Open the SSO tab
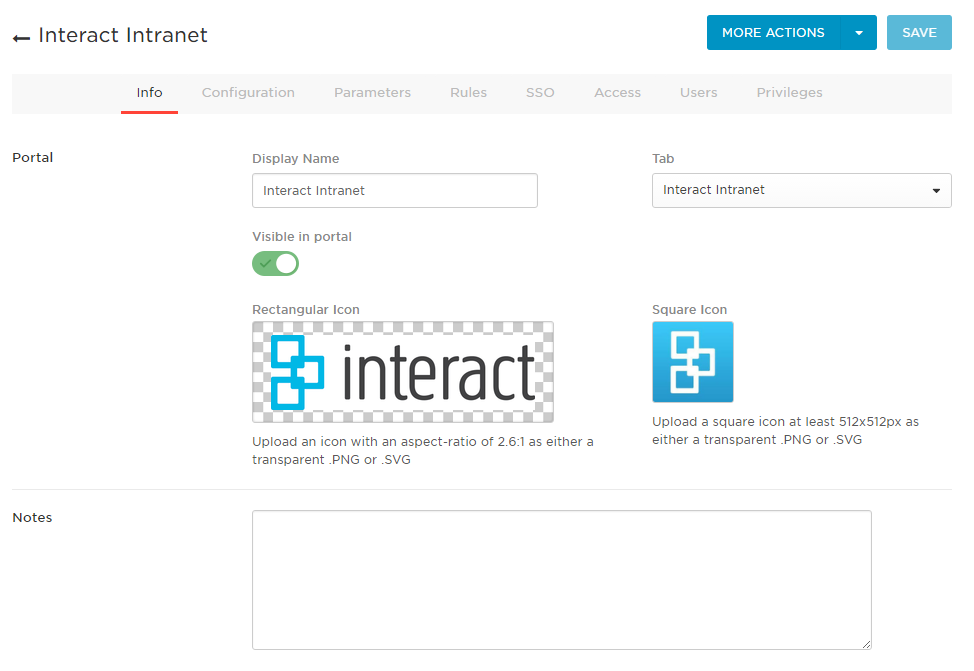Screen dimensions: 974x671 coord(540,93)
